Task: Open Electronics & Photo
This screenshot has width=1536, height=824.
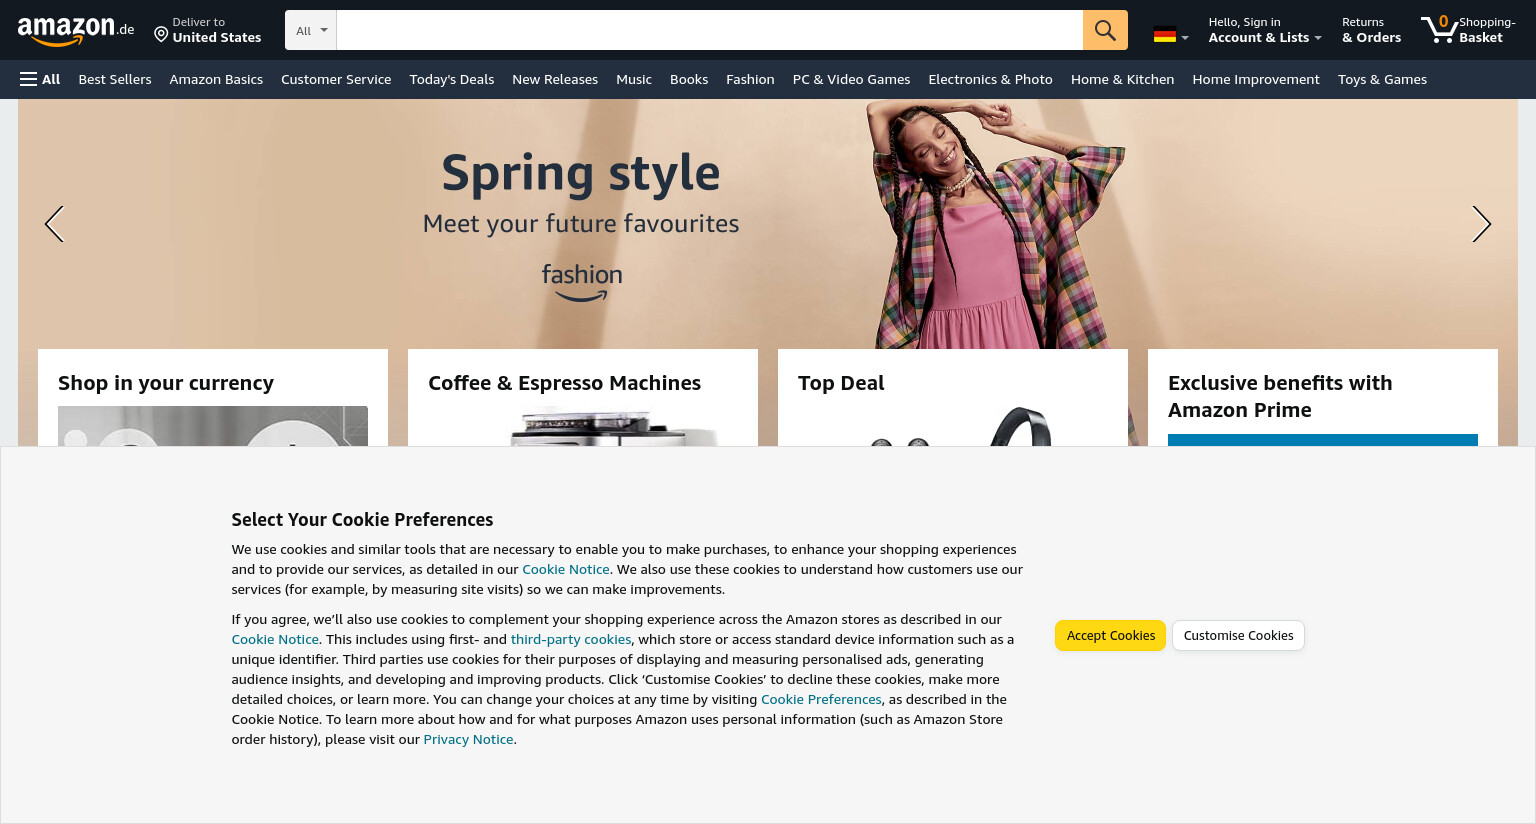Action: tap(990, 79)
